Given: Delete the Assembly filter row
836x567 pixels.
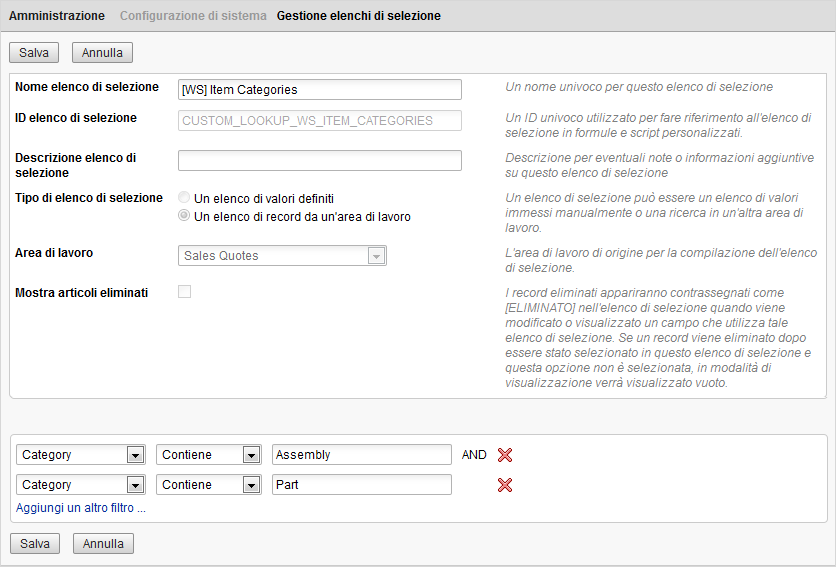Looking at the screenshot, I should pos(505,455).
